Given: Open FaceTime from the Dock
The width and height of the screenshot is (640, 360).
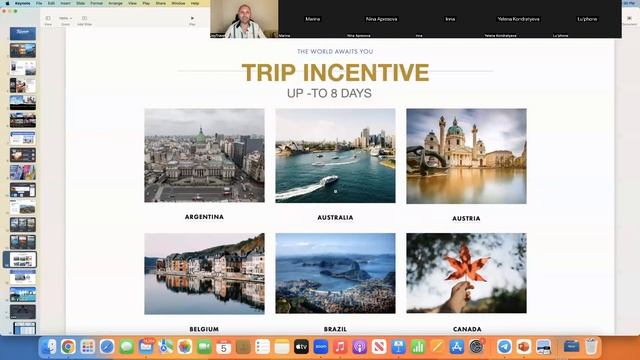Looking at the screenshot, I should point(204,347).
